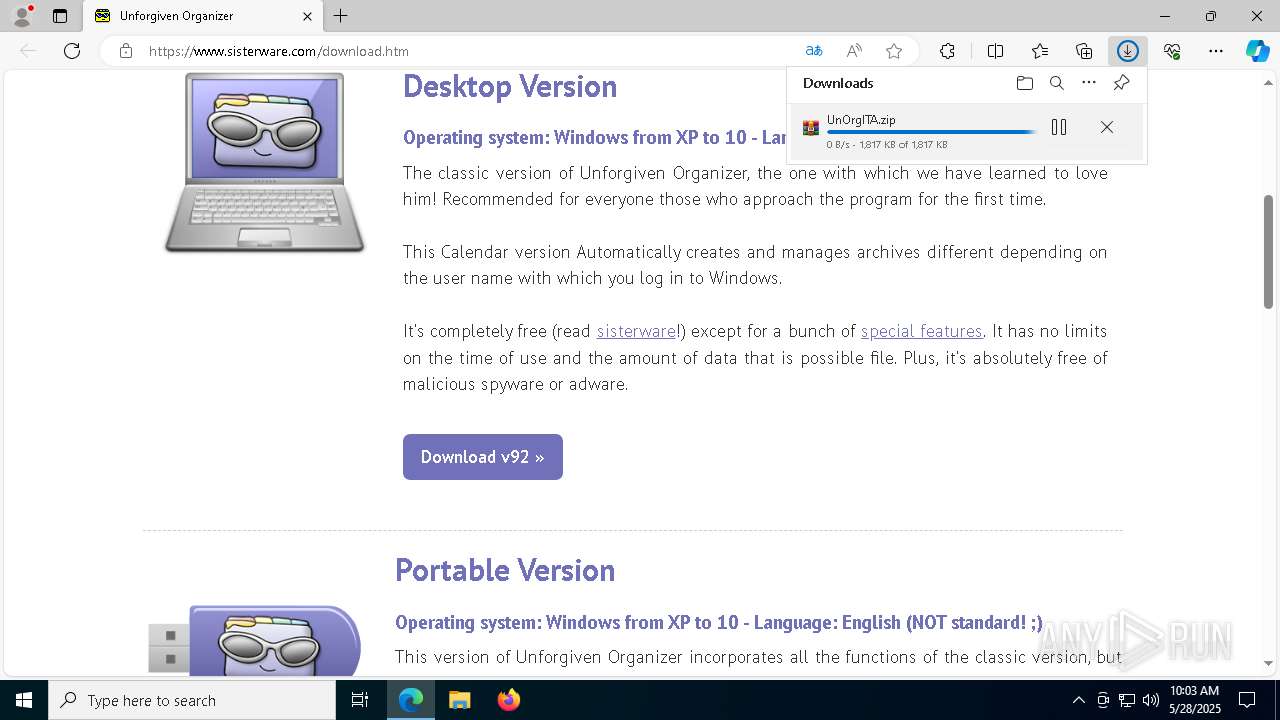Add page to favorites star icon
Screen dimensions: 1280x720
coord(894,51)
